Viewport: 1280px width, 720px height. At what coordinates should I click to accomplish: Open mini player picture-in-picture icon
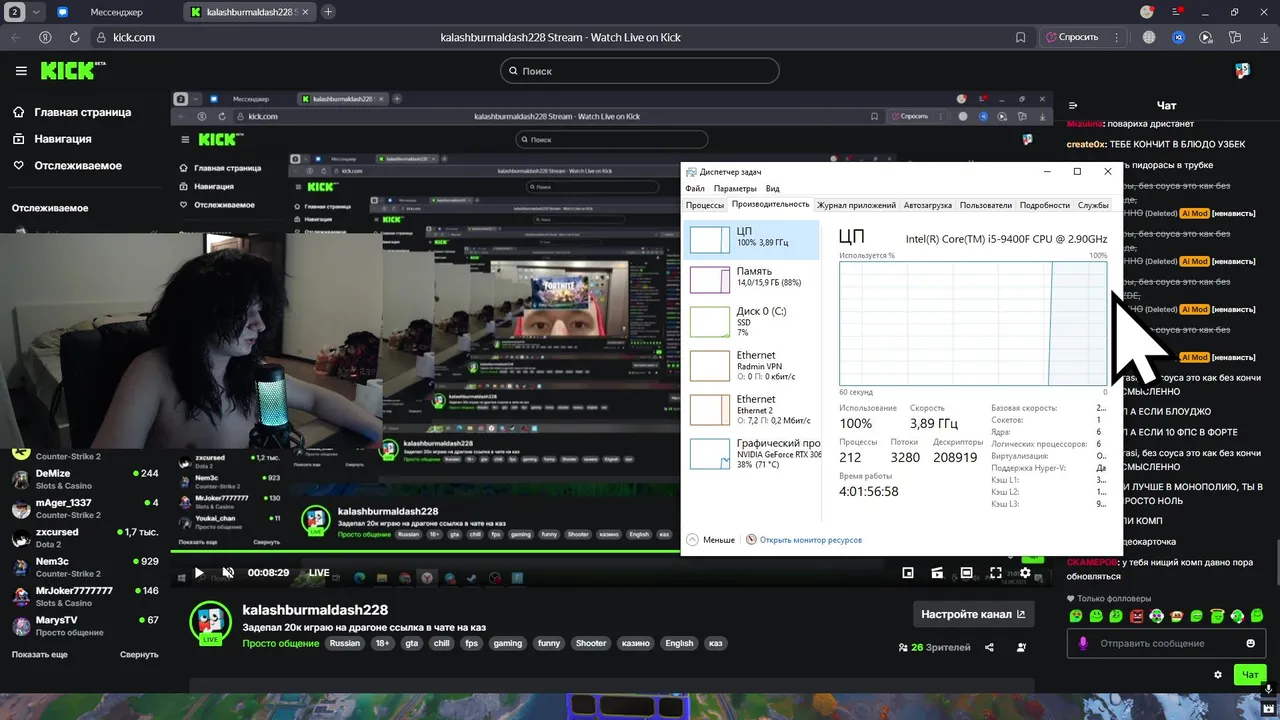click(x=908, y=573)
